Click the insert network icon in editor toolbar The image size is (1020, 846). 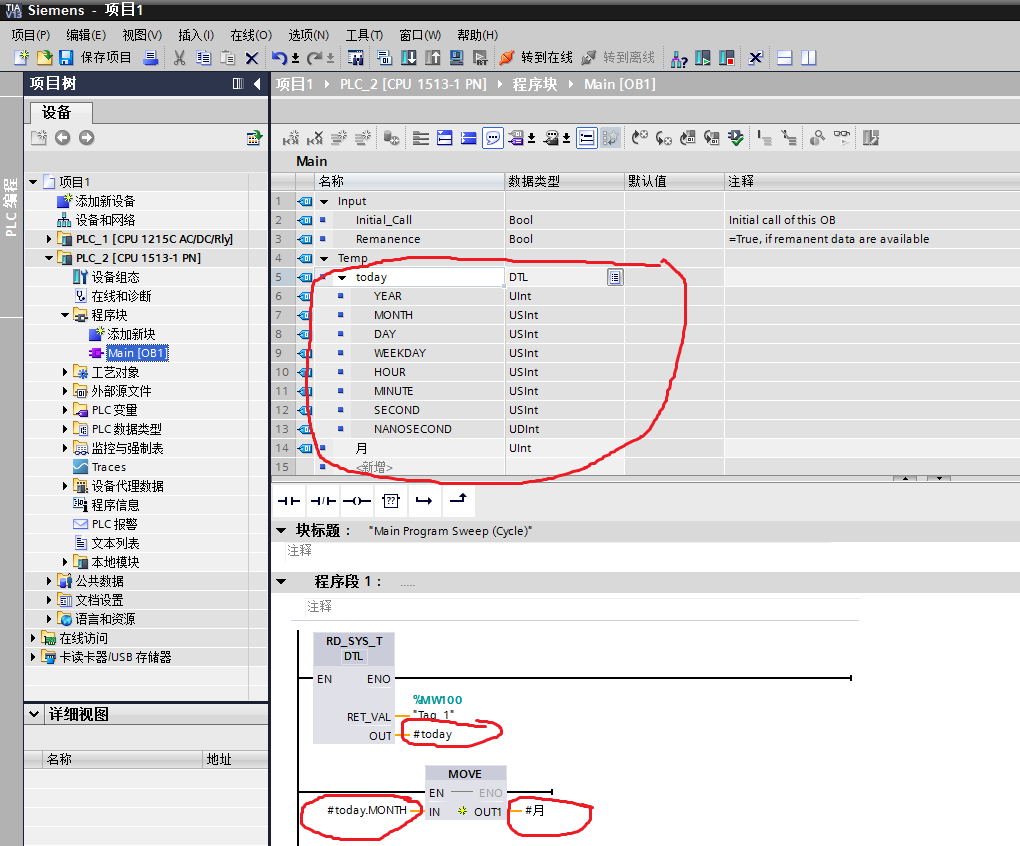[291, 138]
